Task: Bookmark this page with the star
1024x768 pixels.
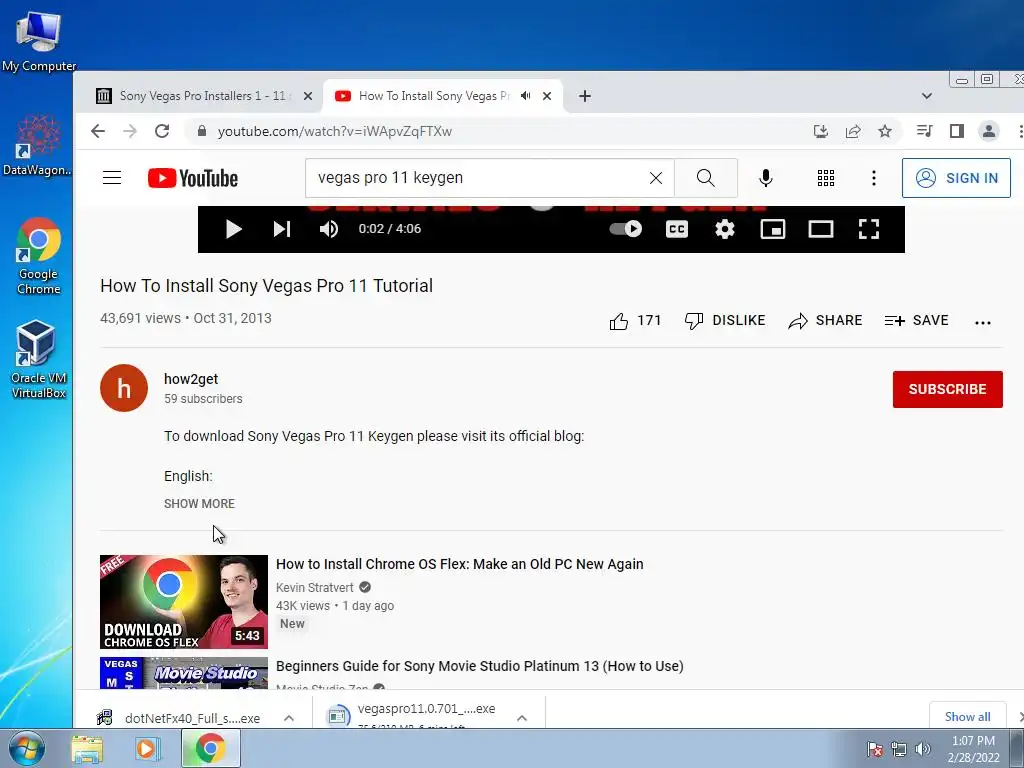Action: (x=885, y=131)
